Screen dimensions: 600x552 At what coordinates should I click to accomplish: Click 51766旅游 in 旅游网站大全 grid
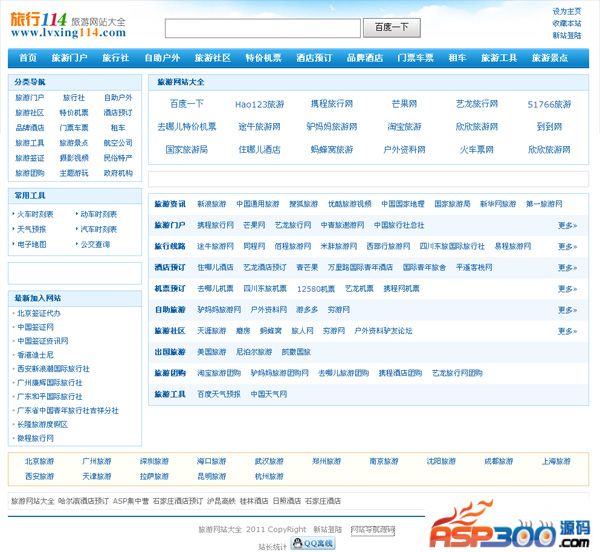pyautogui.click(x=549, y=104)
